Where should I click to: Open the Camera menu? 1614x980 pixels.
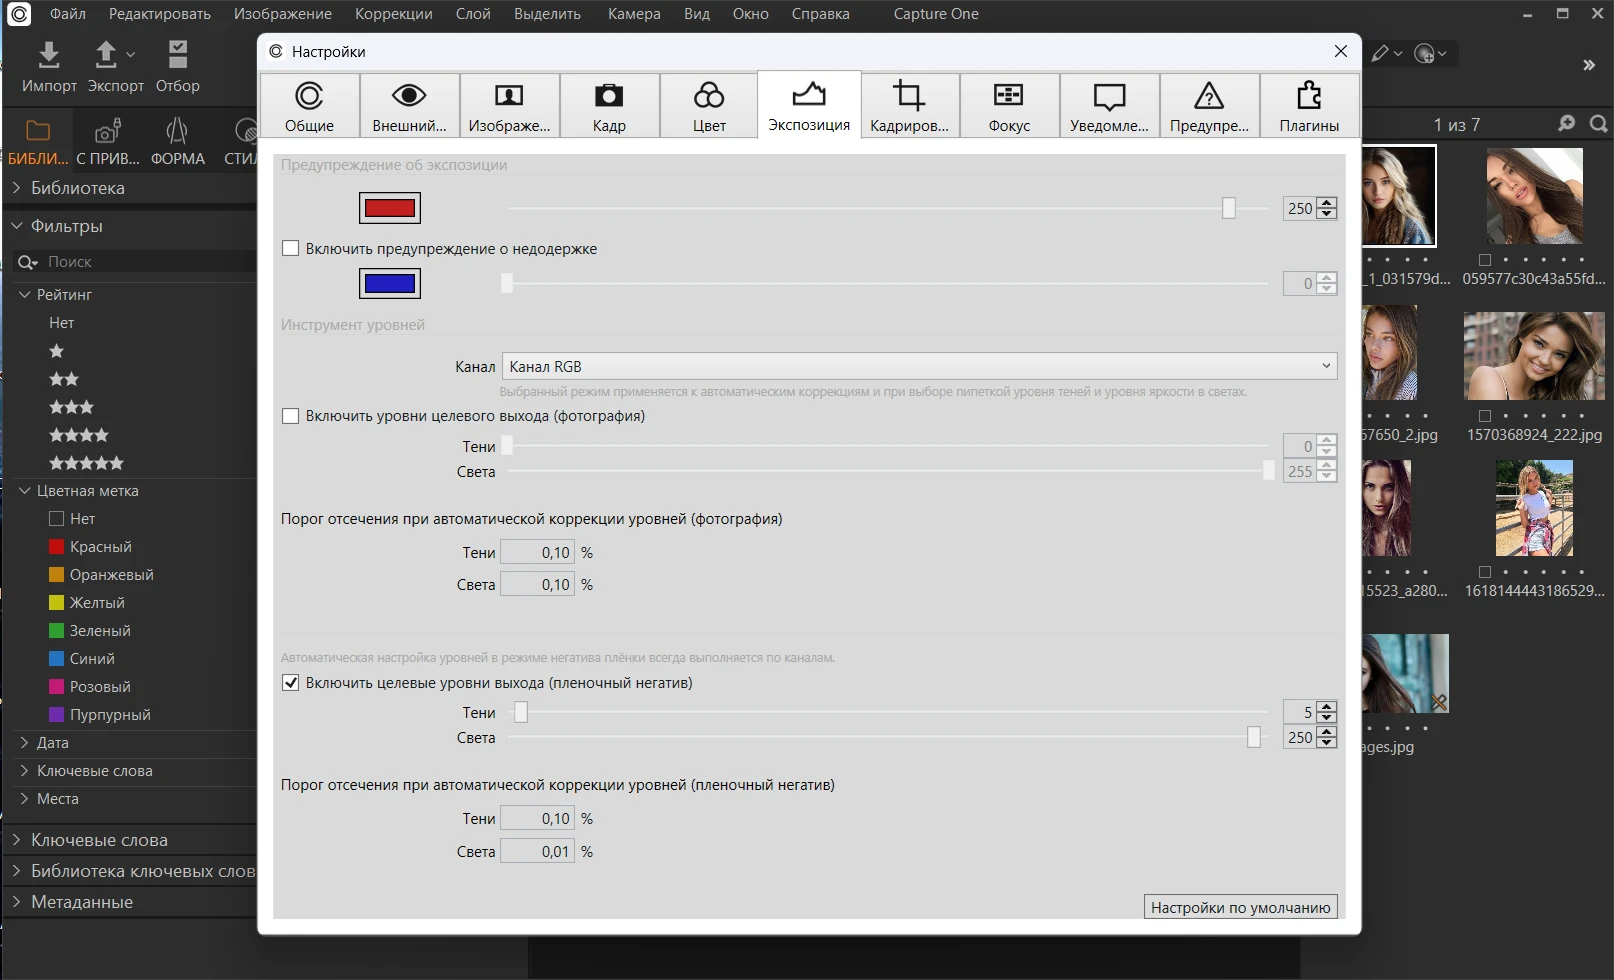pyautogui.click(x=633, y=14)
